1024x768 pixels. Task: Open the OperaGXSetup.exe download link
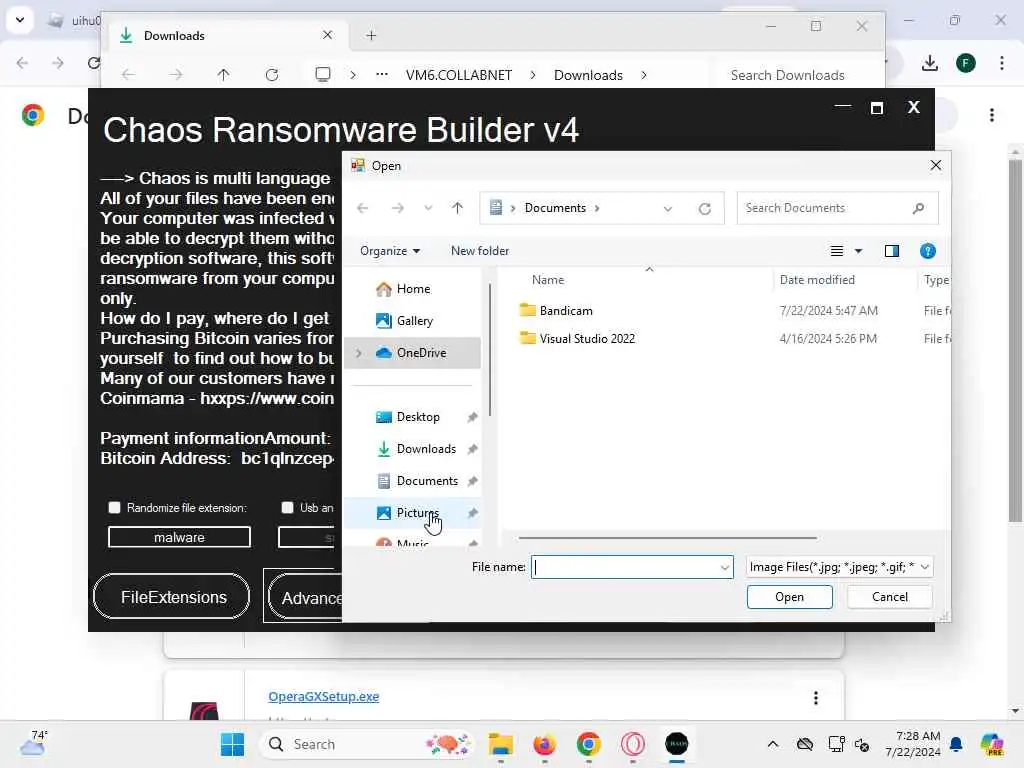tap(324, 697)
